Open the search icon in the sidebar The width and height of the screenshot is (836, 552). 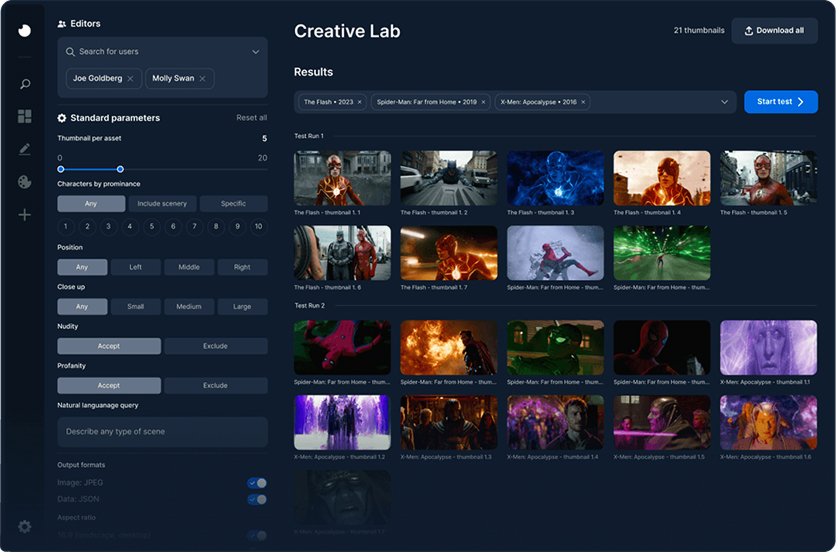point(25,84)
